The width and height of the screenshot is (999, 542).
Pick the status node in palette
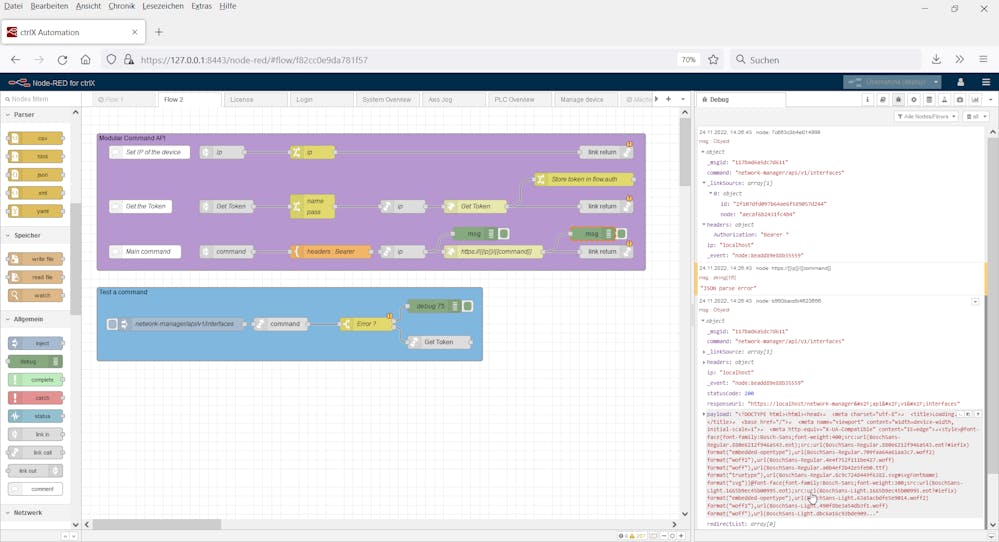pyautogui.click(x=36, y=416)
